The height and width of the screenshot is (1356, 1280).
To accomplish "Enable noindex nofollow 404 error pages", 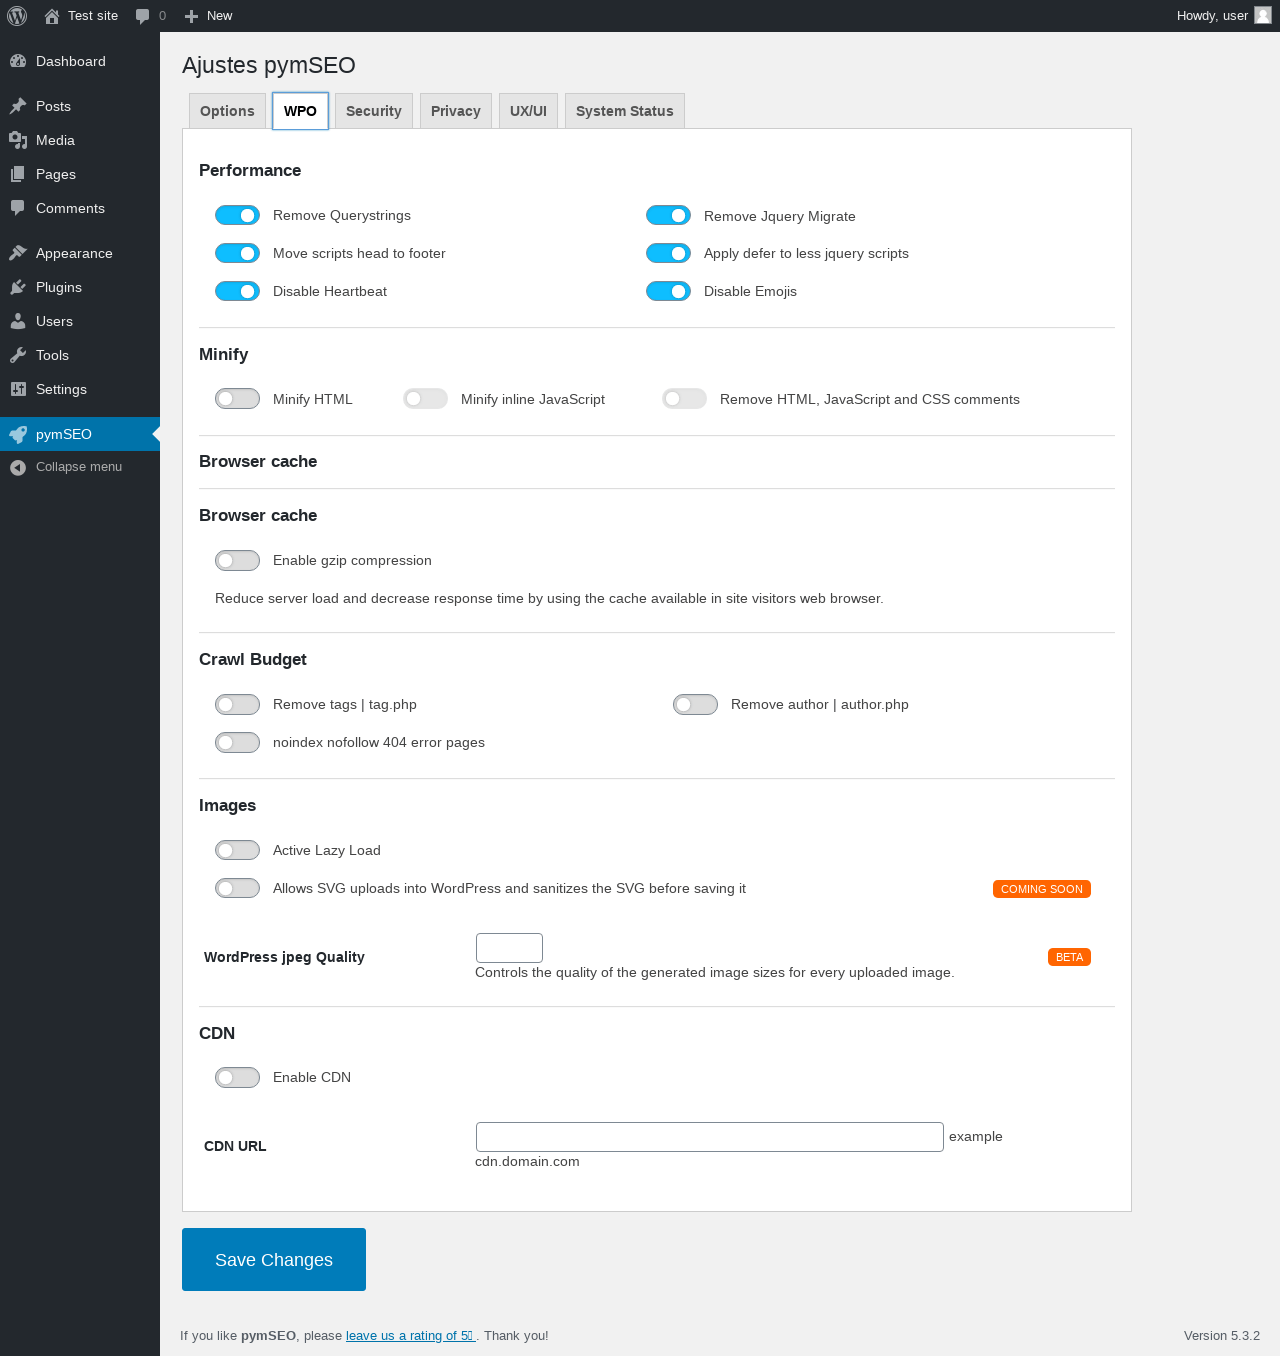I will [237, 742].
